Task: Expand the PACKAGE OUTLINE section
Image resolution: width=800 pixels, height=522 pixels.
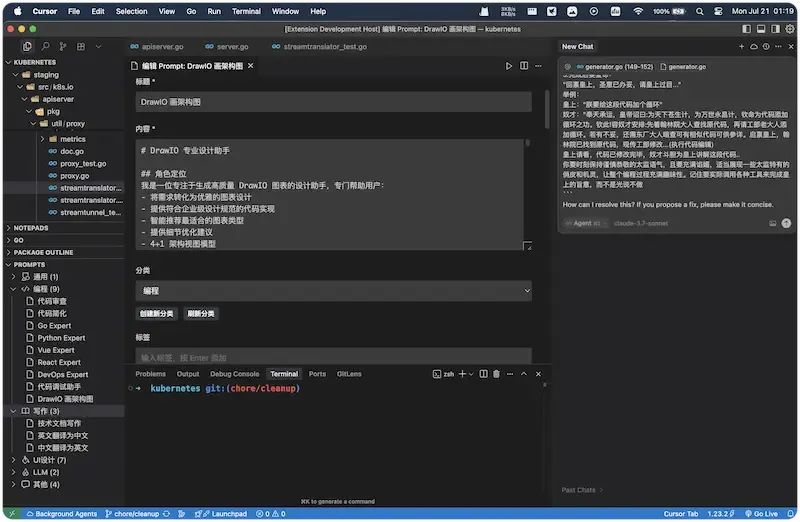Action: point(43,253)
